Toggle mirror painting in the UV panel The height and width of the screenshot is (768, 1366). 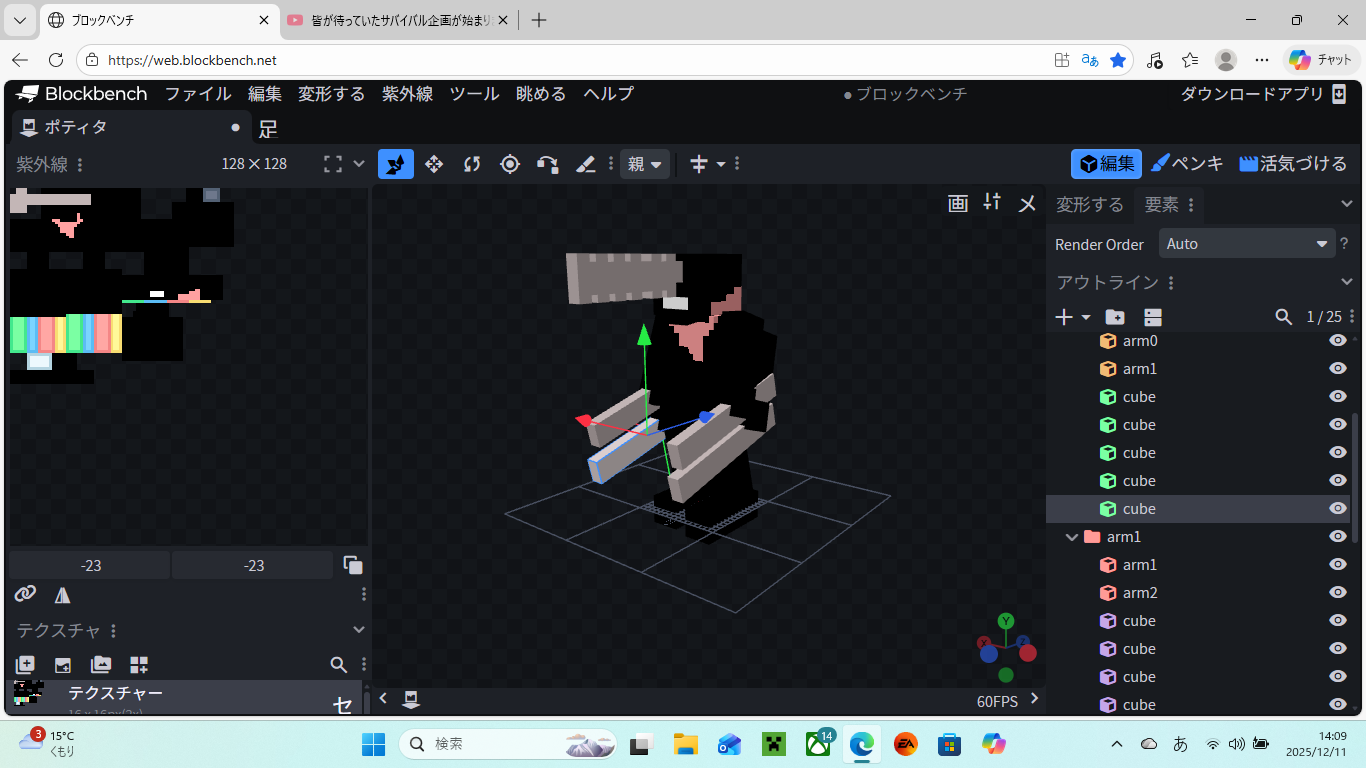[62, 594]
